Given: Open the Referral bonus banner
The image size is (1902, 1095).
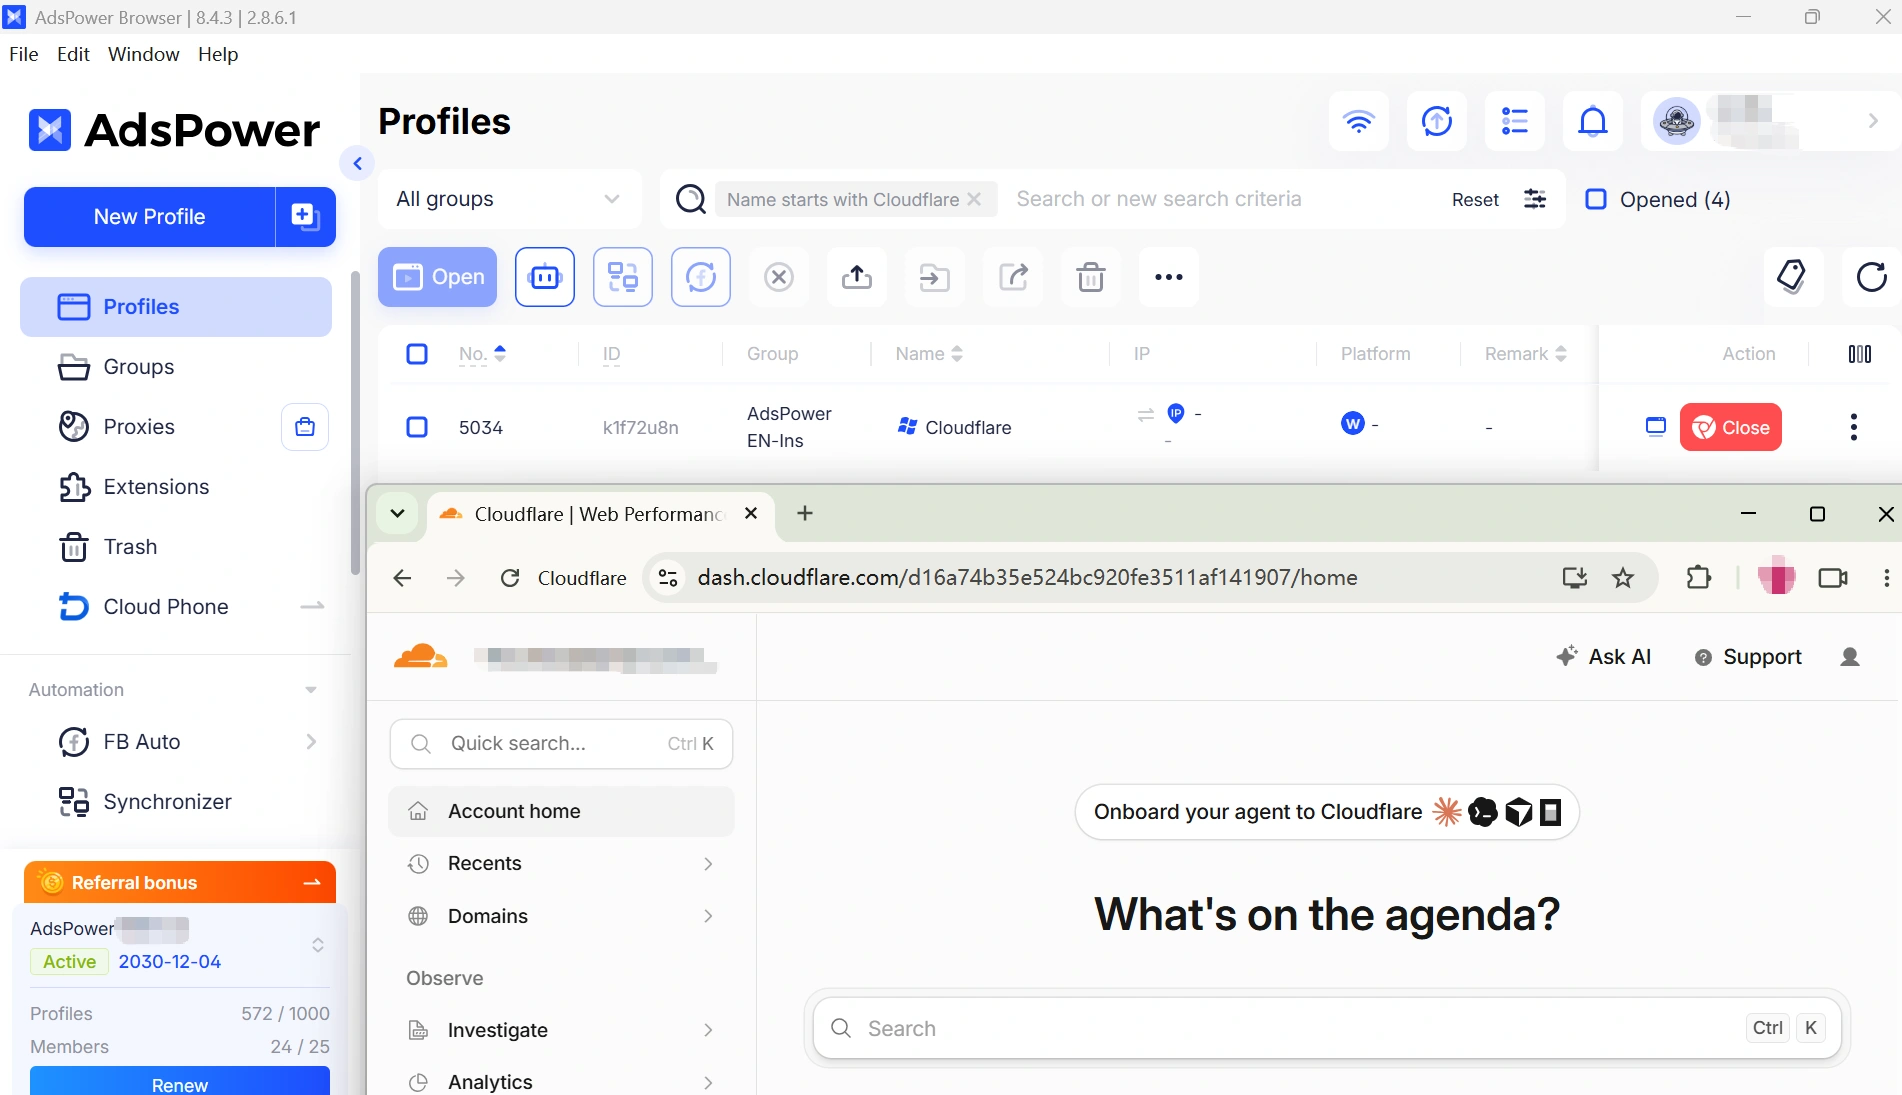Looking at the screenshot, I should tap(180, 882).
